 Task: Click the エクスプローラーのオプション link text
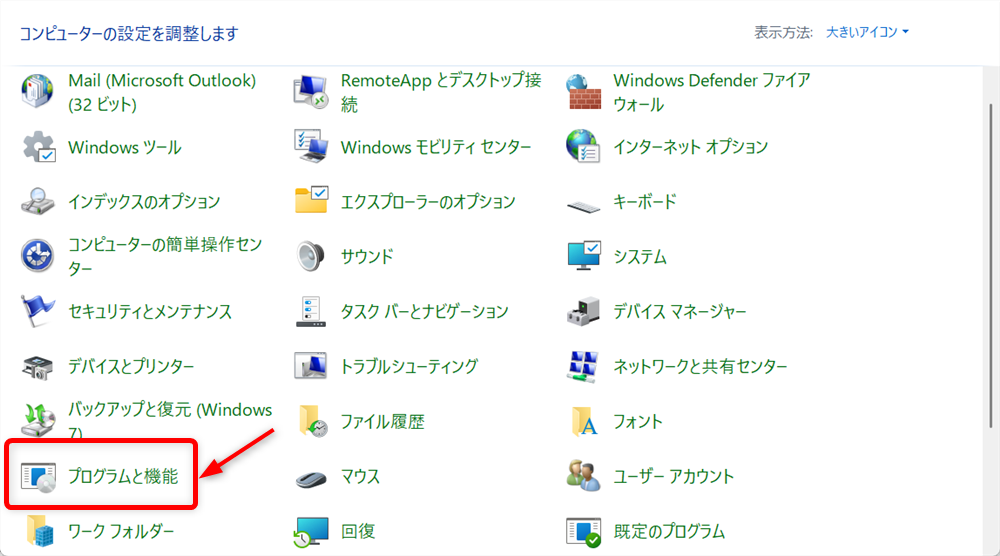click(x=428, y=201)
